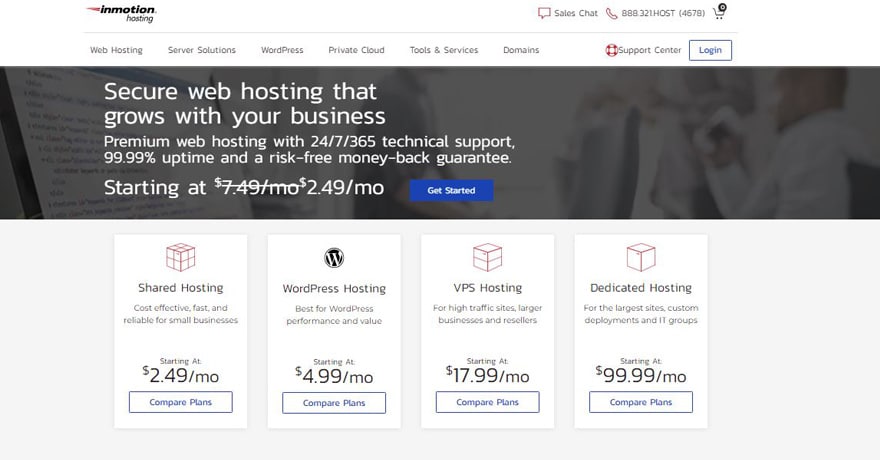Click the Dedicated Hosting card title
The width and height of the screenshot is (880, 460).
coord(641,288)
